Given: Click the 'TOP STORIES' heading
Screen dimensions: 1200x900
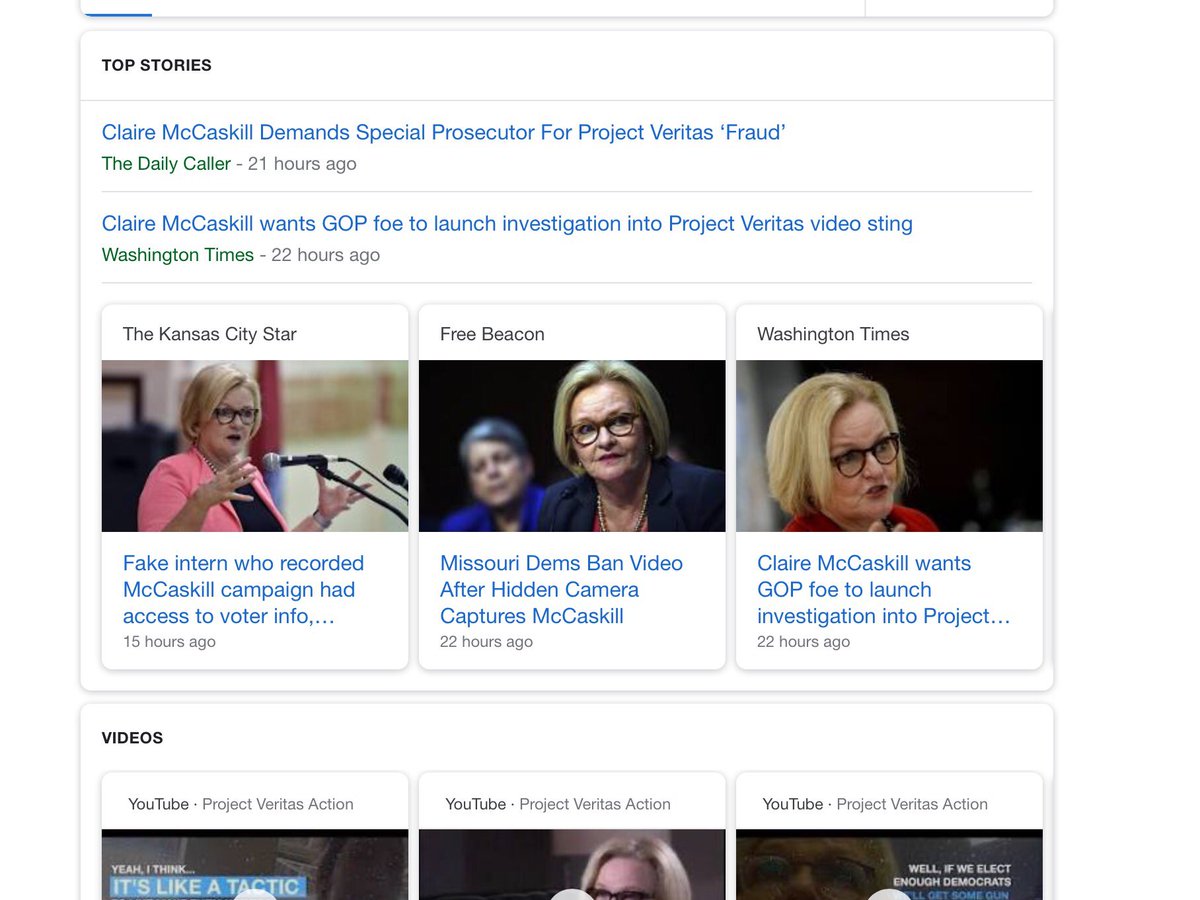Looking at the screenshot, I should pyautogui.click(x=157, y=65).
